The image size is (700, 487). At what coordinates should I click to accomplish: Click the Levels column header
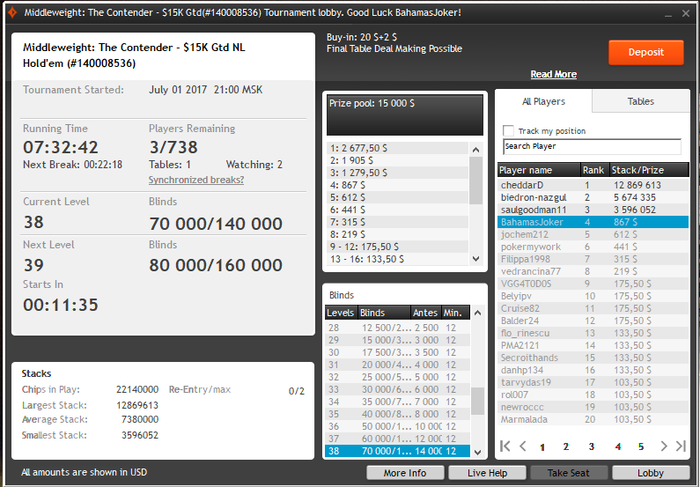[341, 312]
